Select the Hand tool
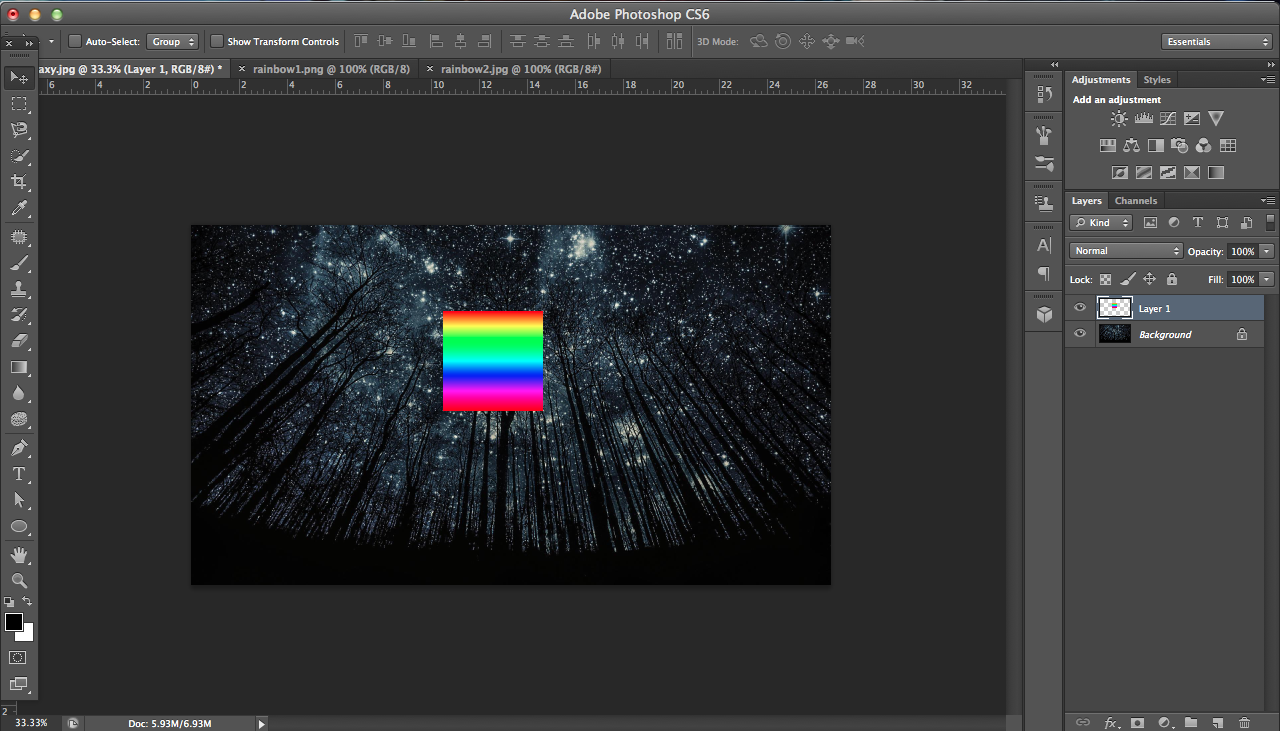 tap(19, 554)
